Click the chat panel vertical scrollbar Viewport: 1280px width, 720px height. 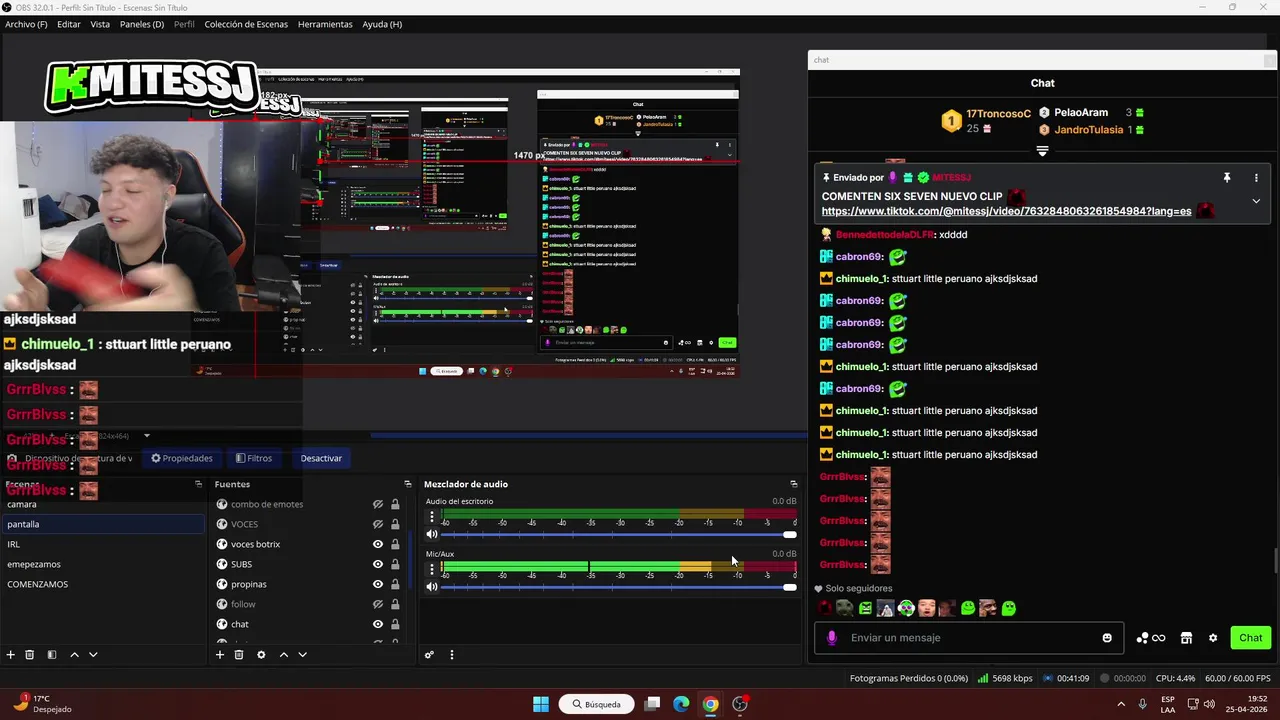[x=1275, y=561]
